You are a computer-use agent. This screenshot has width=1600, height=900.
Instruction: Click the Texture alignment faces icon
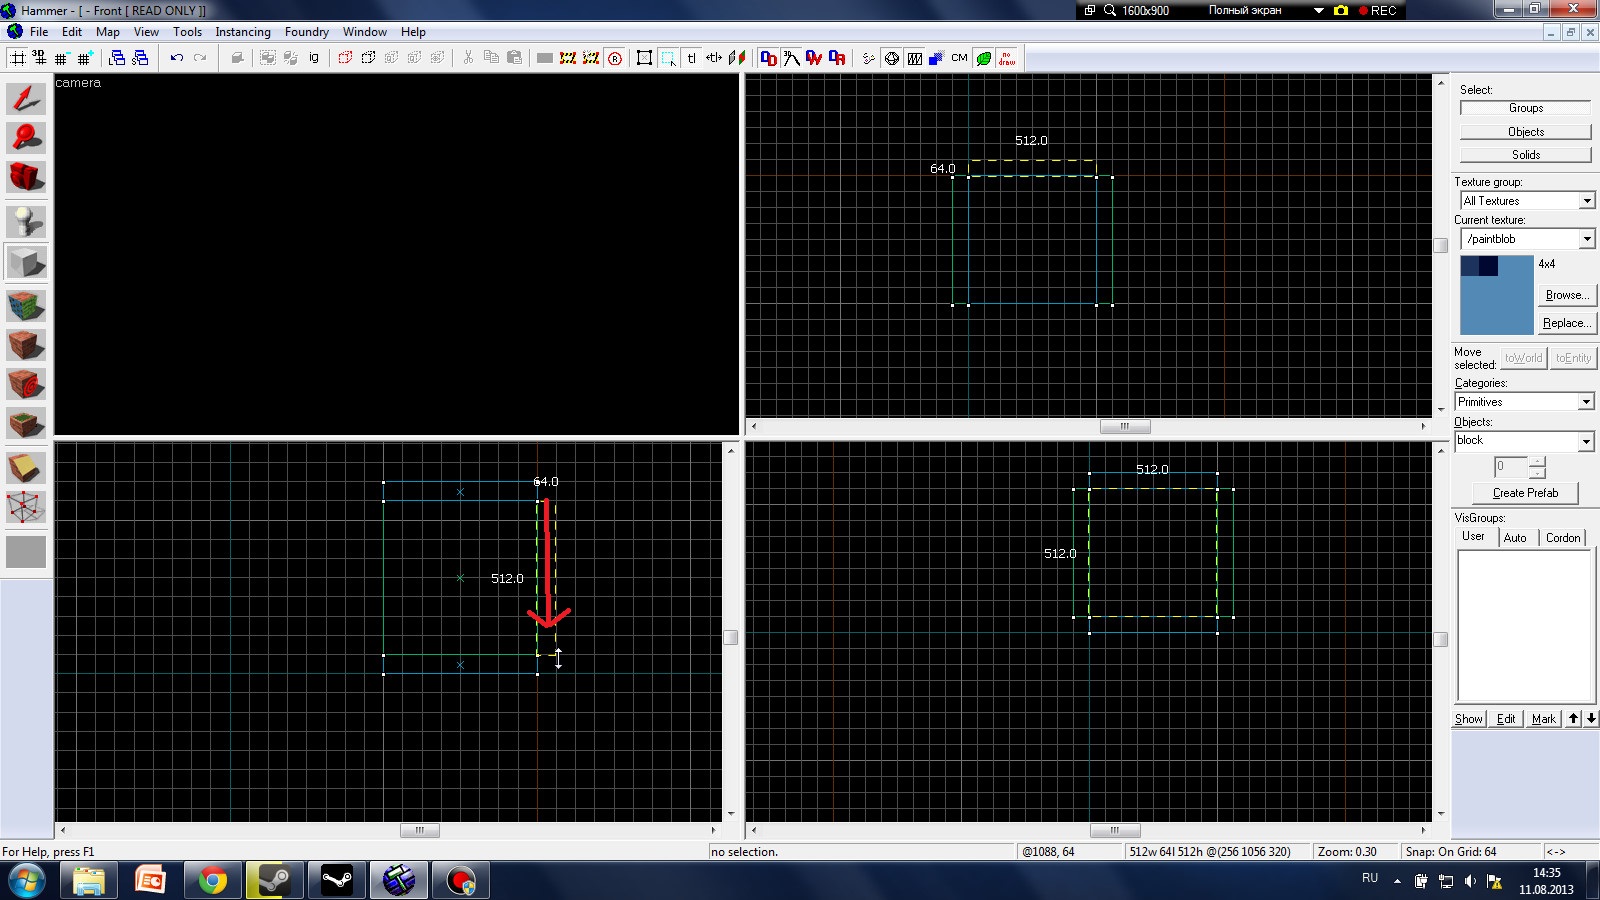point(737,58)
